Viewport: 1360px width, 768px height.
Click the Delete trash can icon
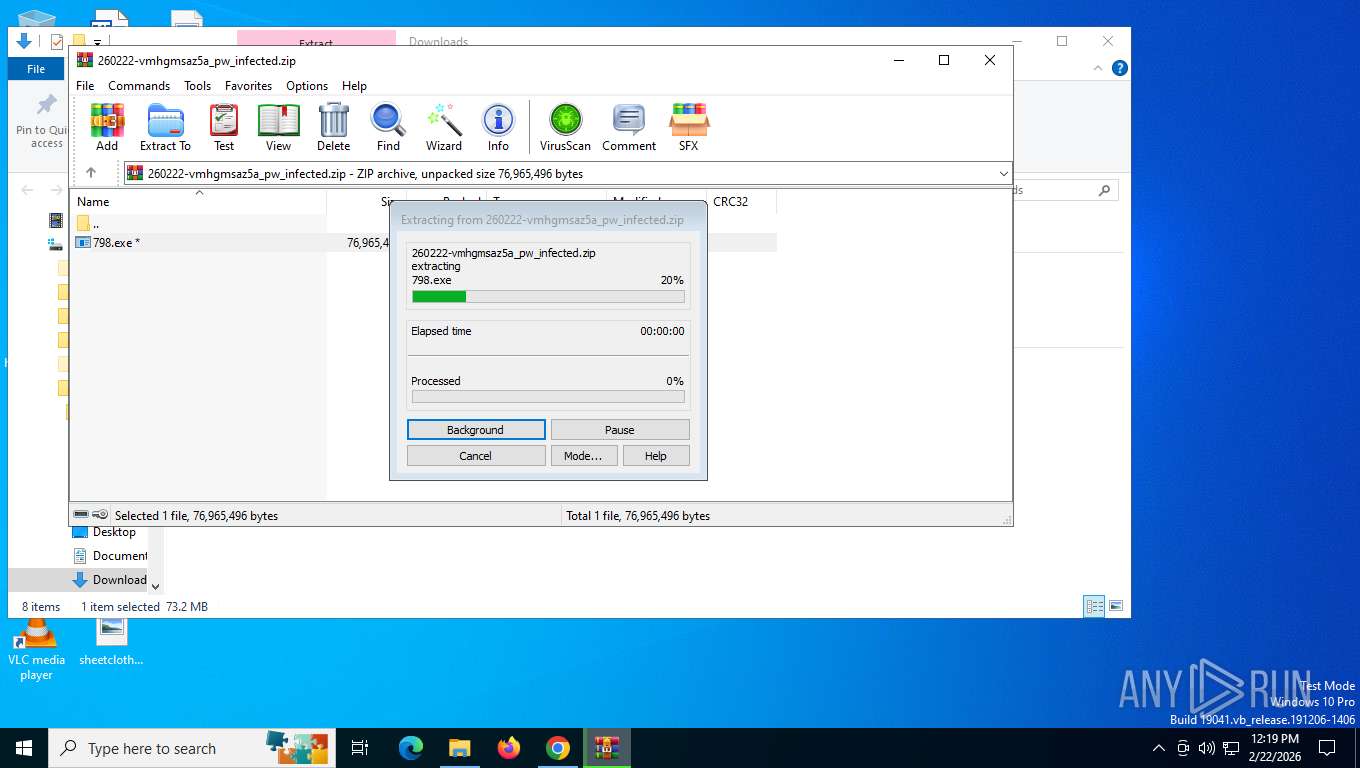tap(333, 127)
